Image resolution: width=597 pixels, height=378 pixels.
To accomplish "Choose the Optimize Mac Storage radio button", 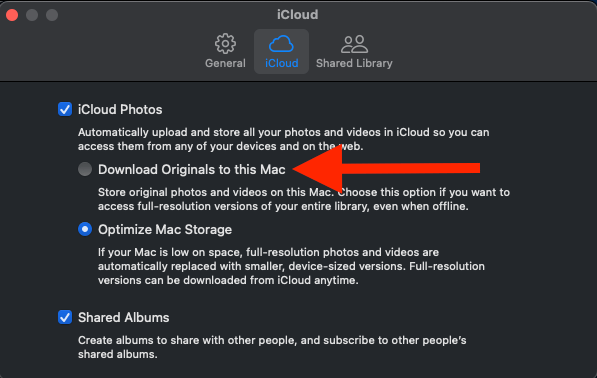I will [x=85, y=229].
